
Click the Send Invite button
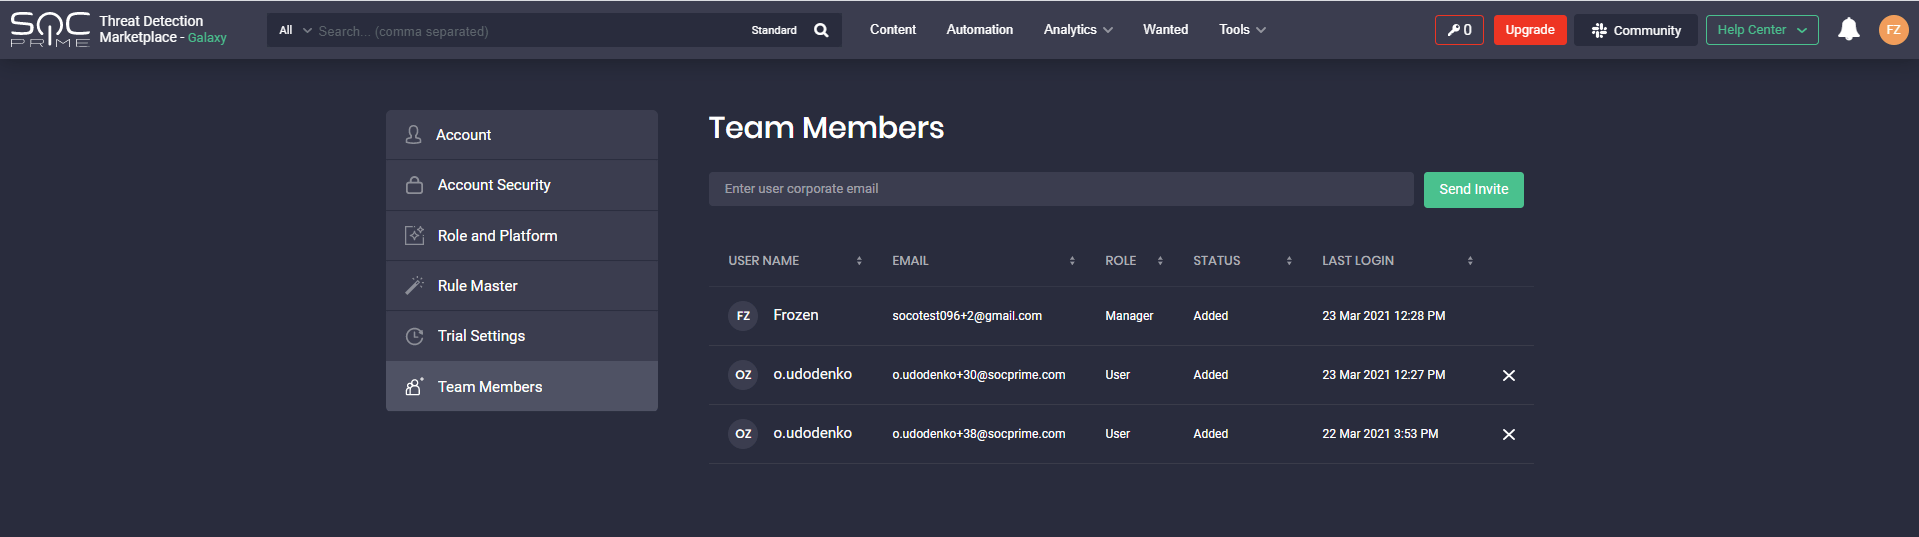click(x=1473, y=189)
